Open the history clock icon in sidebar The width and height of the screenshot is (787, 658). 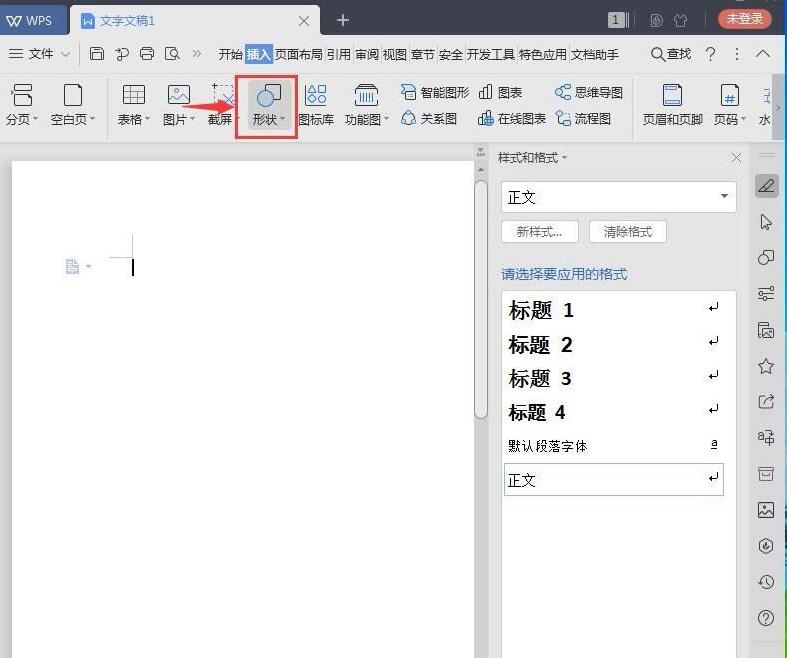pos(766,582)
